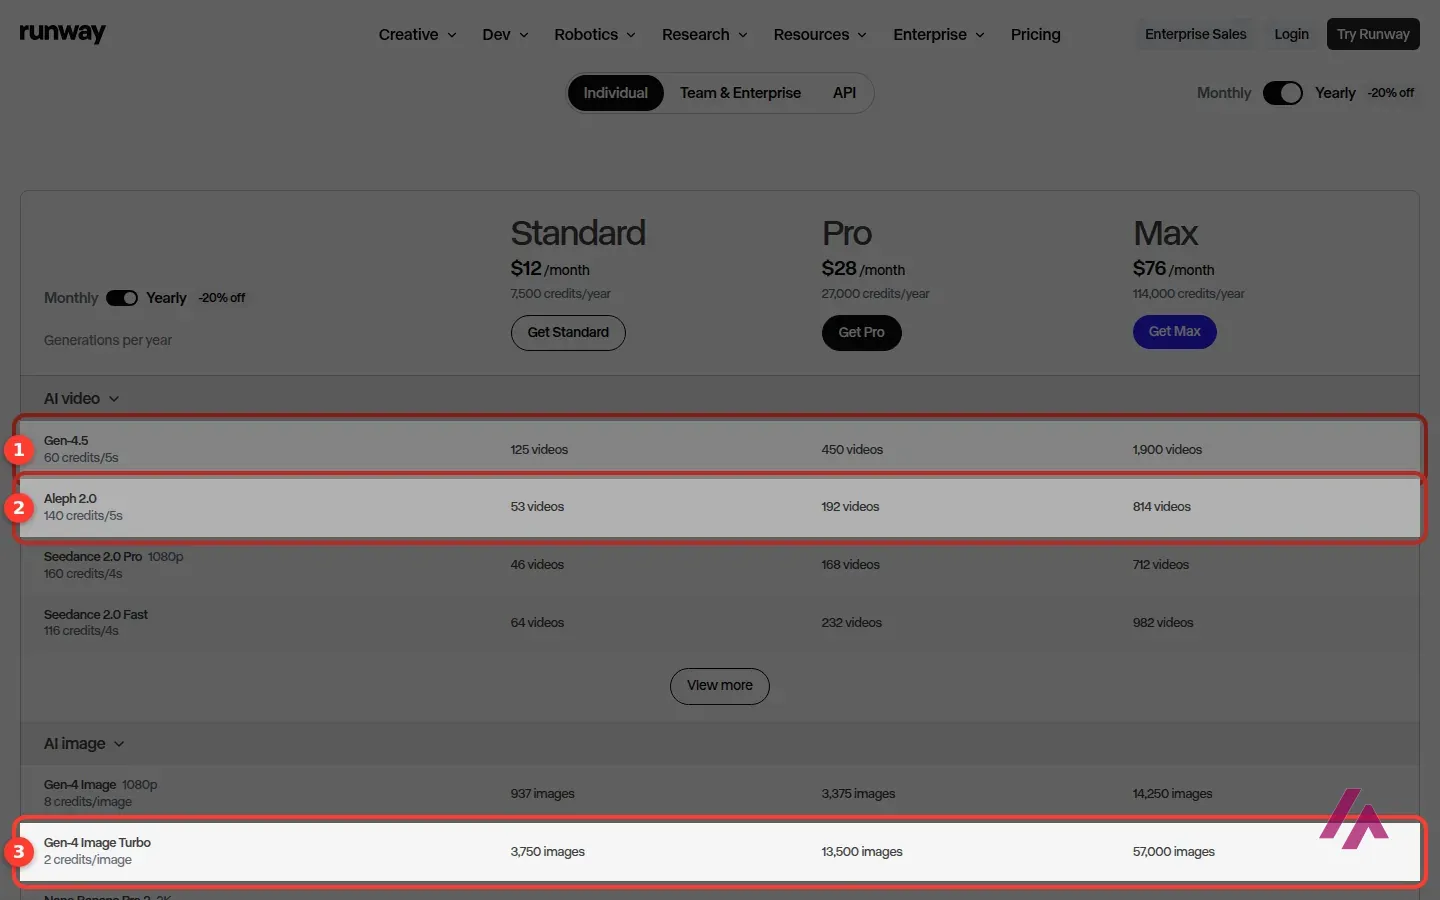Viewport: 1440px width, 900px height.
Task: Click the 46 videos cell
Action: click(537, 565)
